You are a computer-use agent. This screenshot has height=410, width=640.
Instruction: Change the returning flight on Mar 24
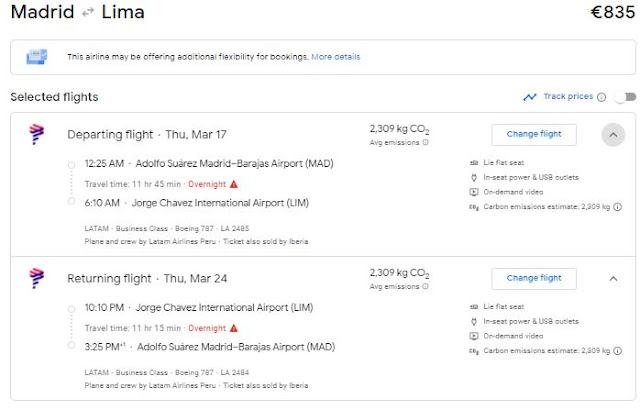(x=534, y=278)
